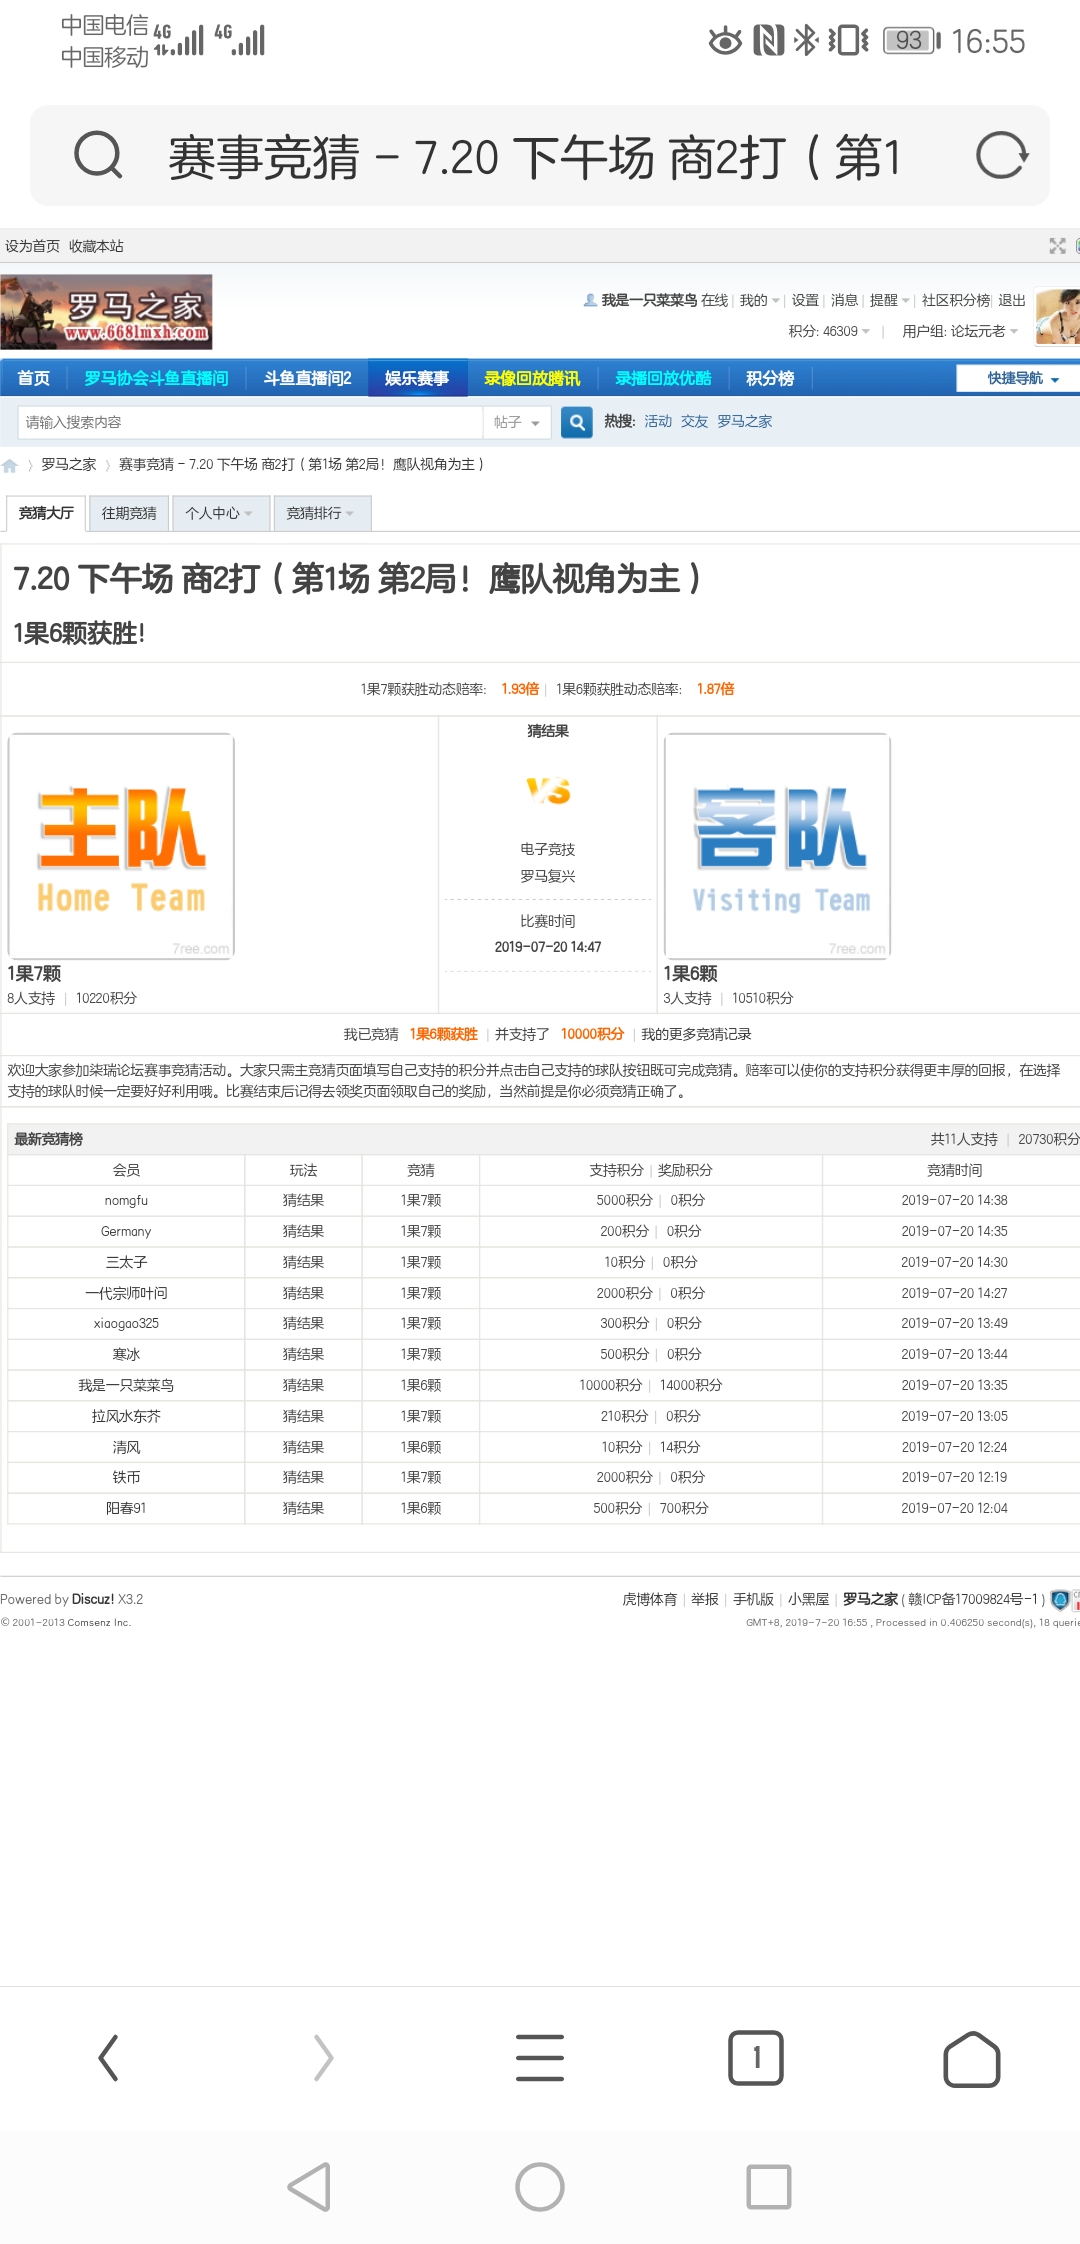
Task: Open 首页 in the navigation bar
Action: (x=33, y=378)
